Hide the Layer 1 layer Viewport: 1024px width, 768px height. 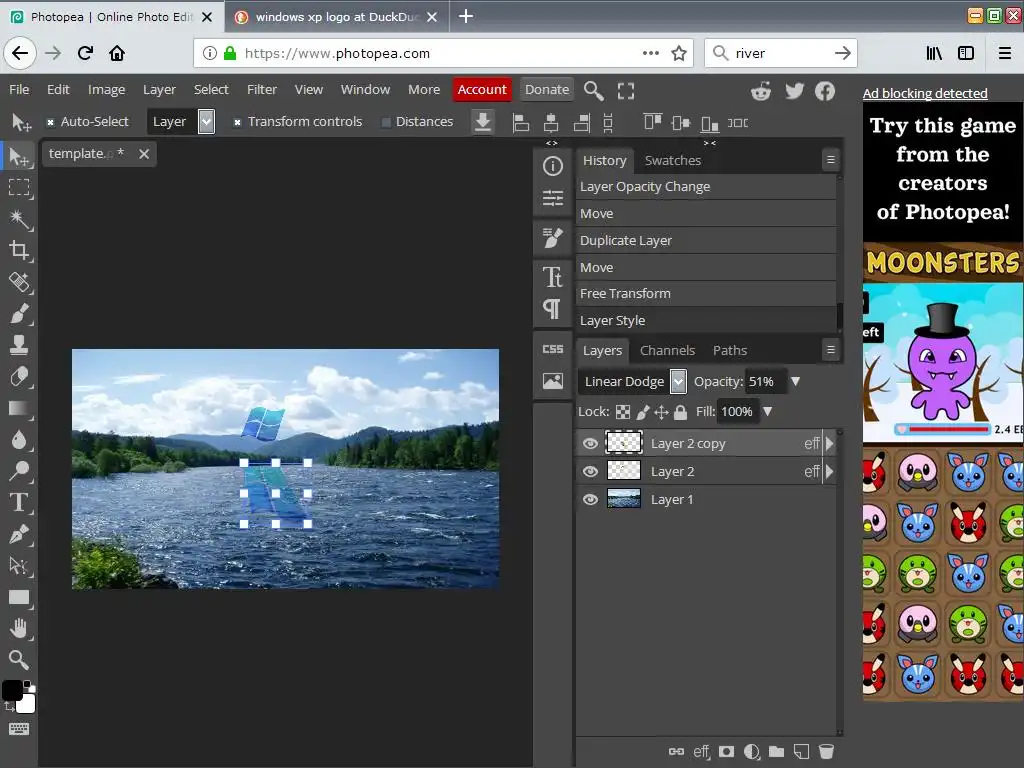point(590,500)
